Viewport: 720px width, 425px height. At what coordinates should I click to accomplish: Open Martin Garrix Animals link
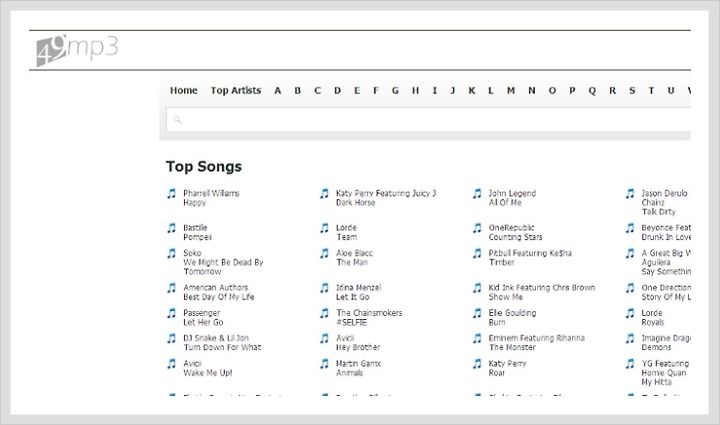(x=358, y=368)
